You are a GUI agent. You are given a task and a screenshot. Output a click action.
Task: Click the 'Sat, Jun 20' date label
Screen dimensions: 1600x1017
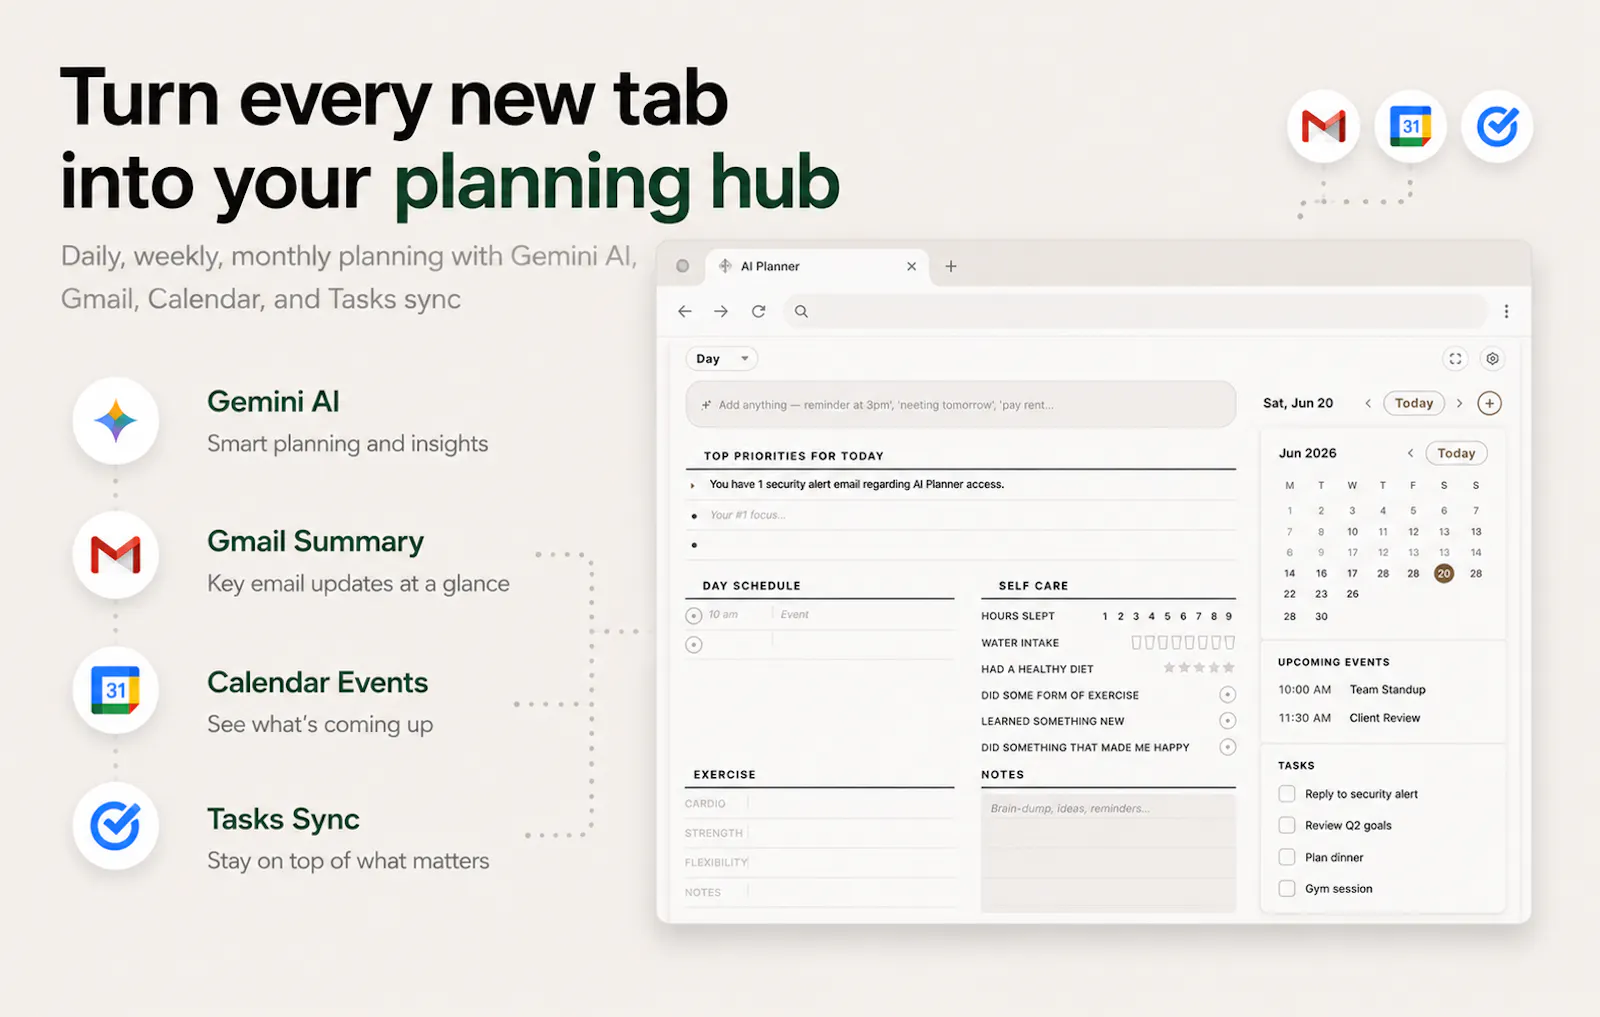coord(1298,403)
